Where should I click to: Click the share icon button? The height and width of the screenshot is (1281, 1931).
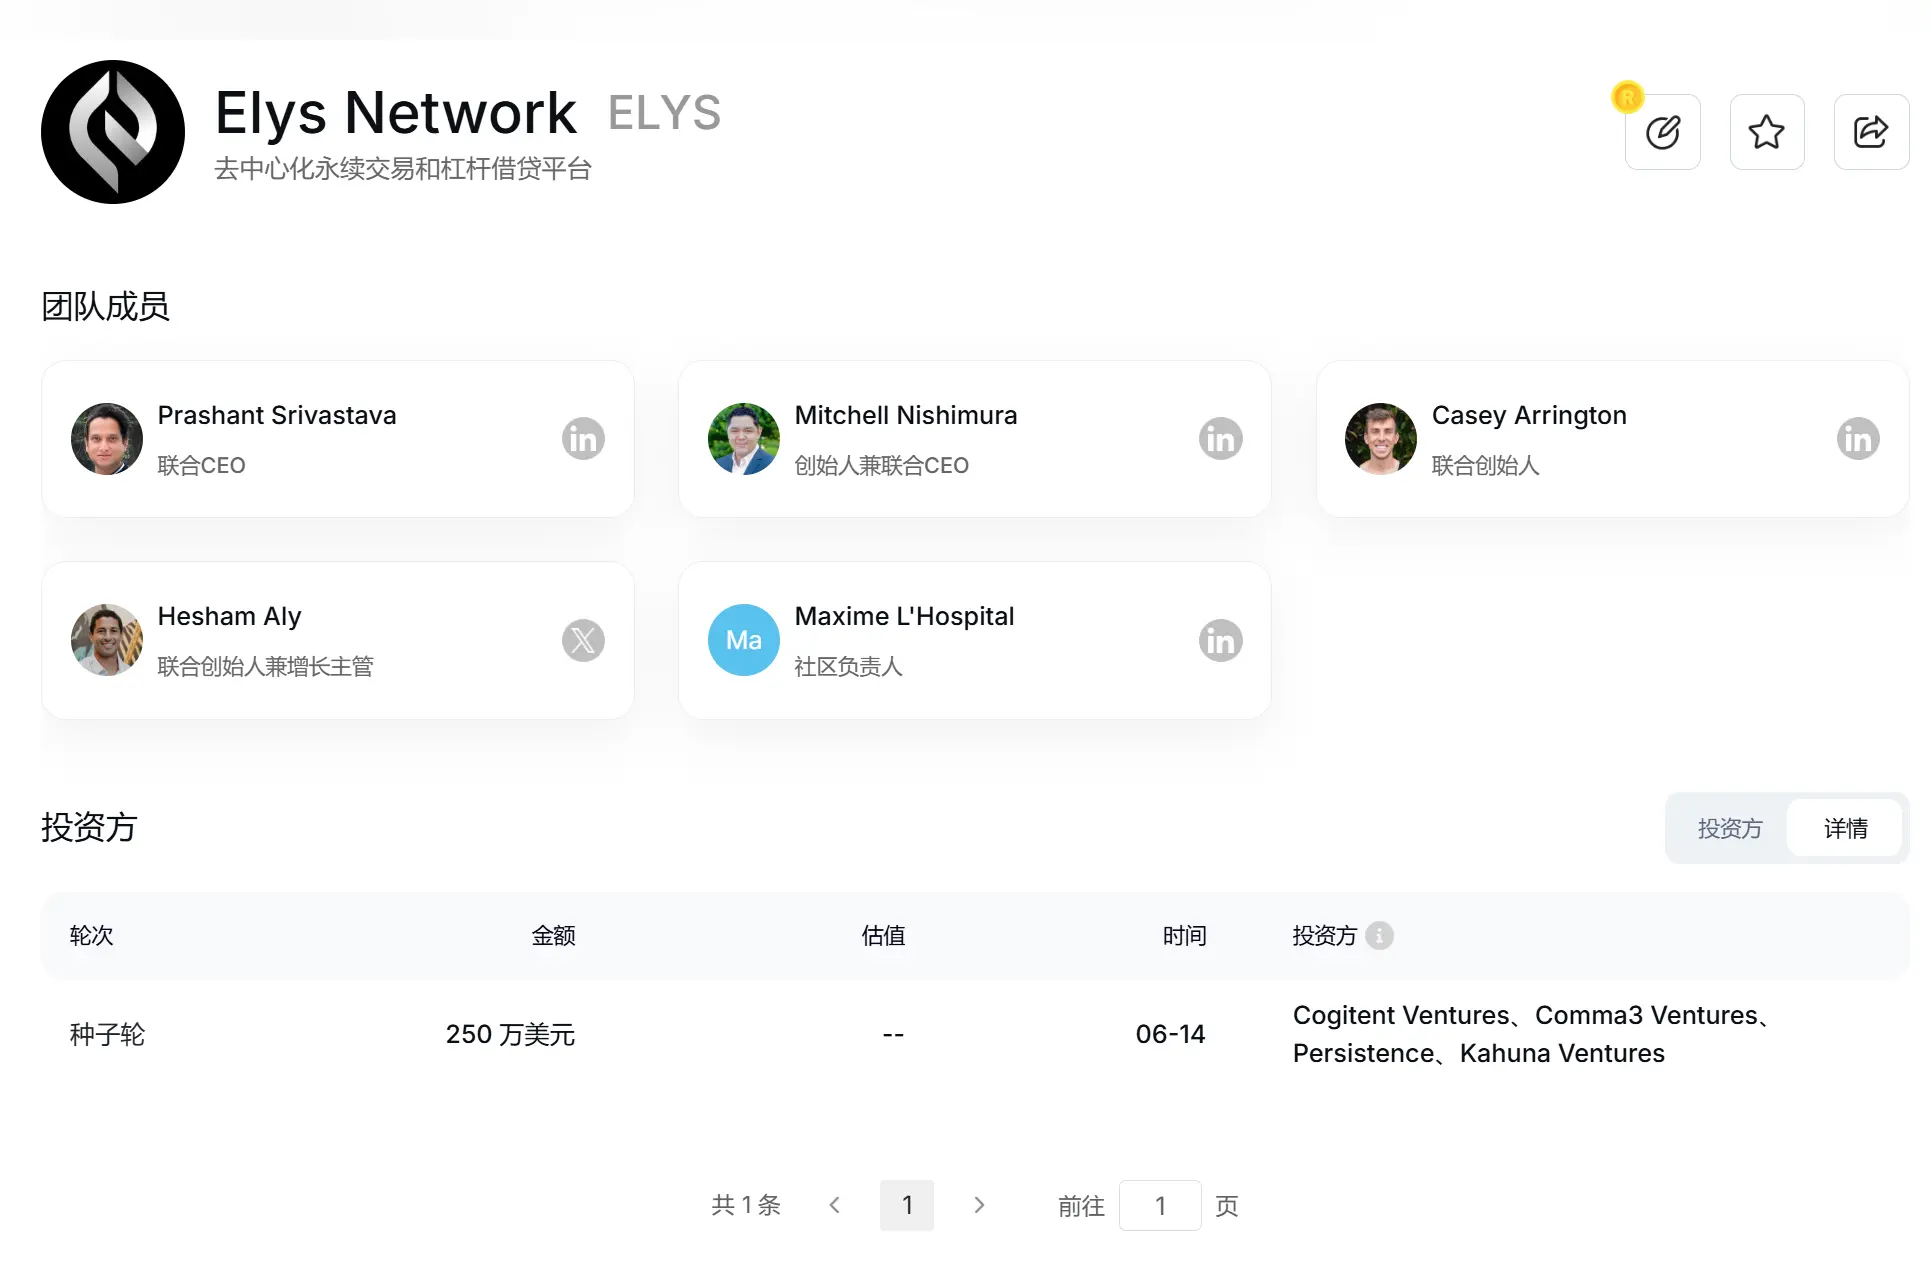(1870, 132)
